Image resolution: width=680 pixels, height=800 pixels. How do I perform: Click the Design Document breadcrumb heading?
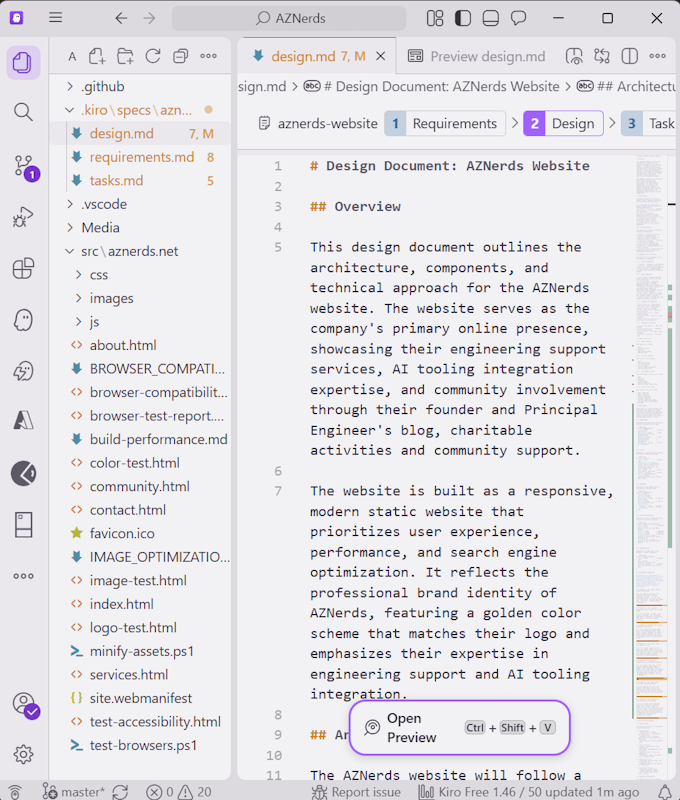tap(432, 87)
